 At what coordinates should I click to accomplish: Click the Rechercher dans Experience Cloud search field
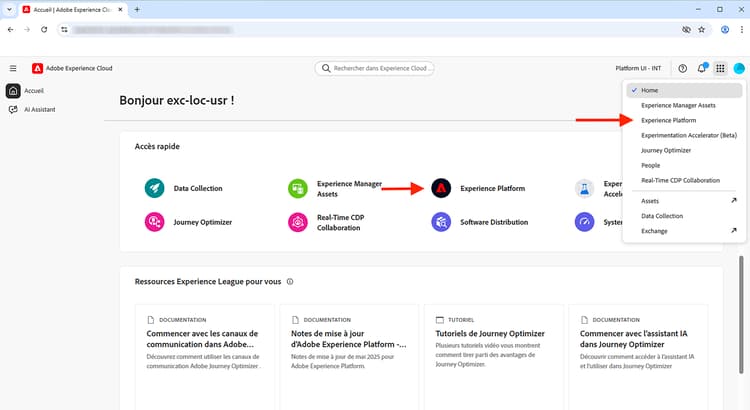pyautogui.click(x=375, y=68)
